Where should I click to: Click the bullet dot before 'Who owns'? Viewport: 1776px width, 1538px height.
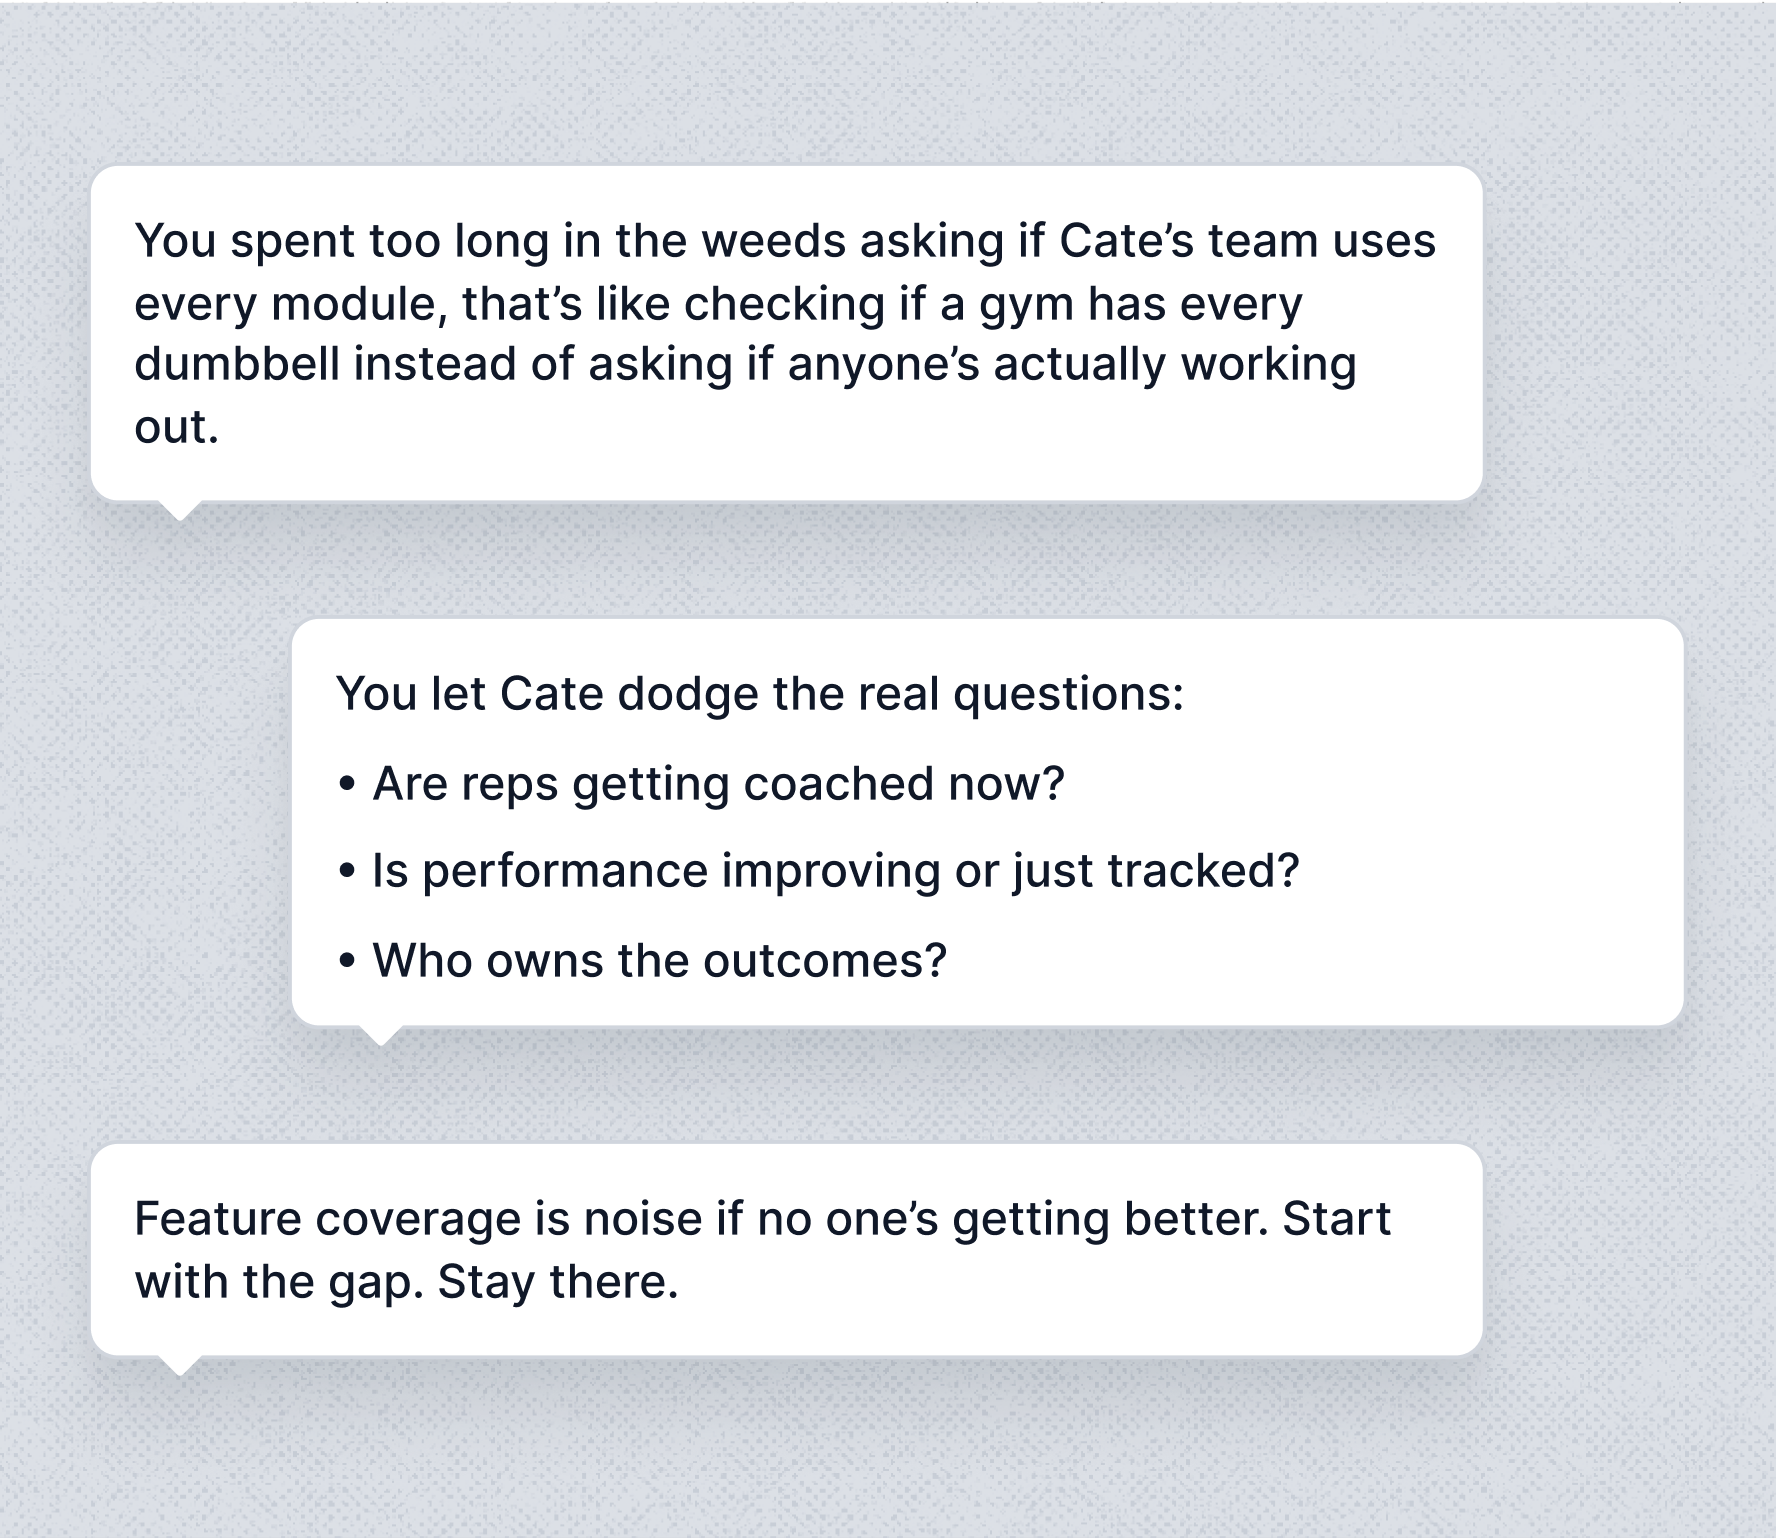[347, 961]
